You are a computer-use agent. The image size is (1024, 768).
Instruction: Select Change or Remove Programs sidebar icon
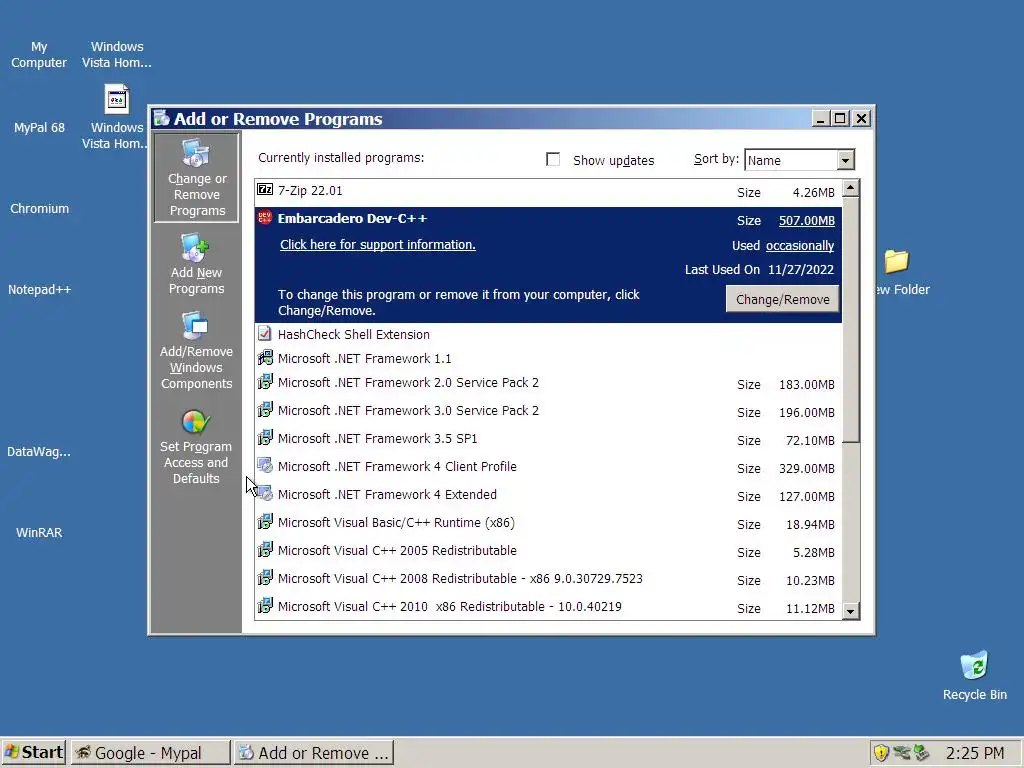pyautogui.click(x=196, y=153)
